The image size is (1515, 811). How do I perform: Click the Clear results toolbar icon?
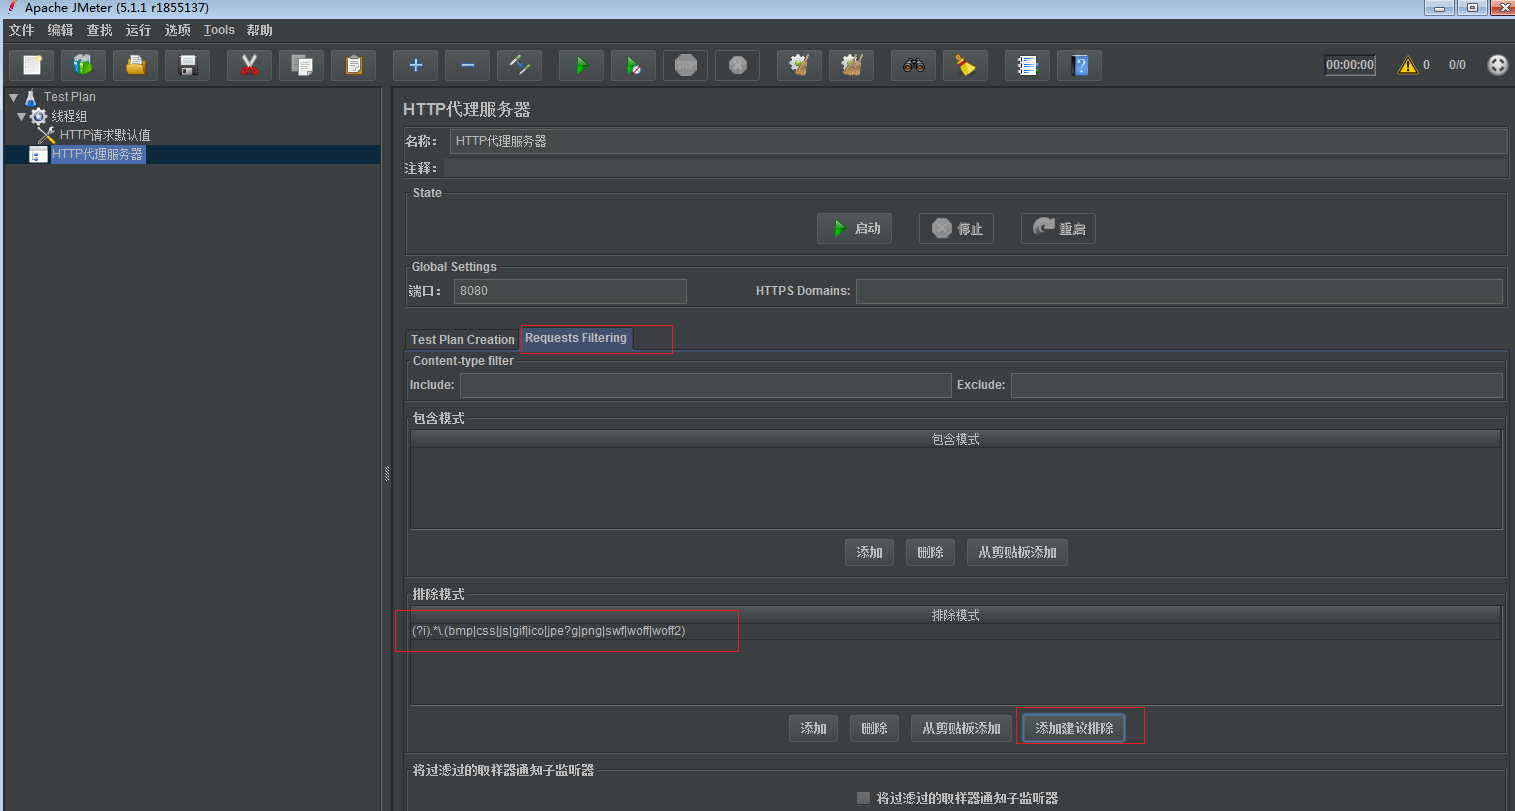800,65
